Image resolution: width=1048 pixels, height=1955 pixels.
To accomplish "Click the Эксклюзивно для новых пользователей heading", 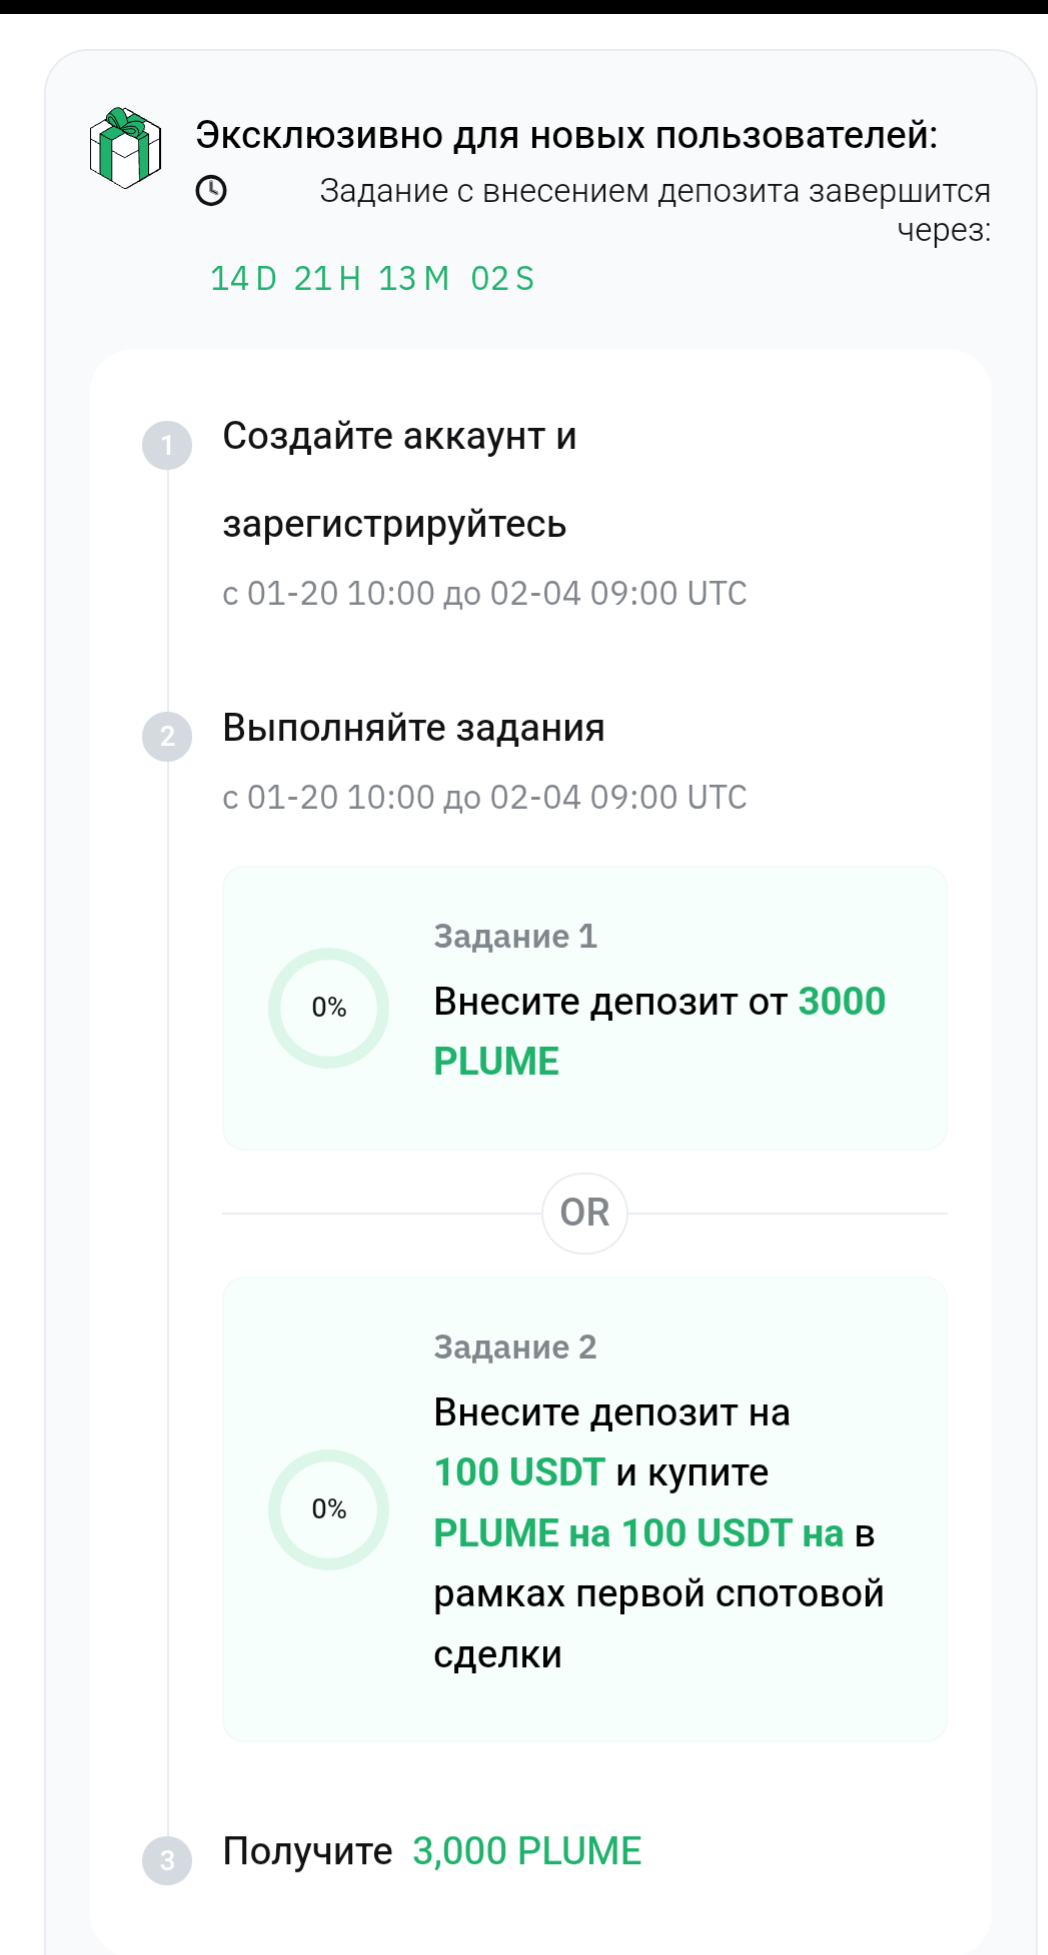I will pos(566,134).
